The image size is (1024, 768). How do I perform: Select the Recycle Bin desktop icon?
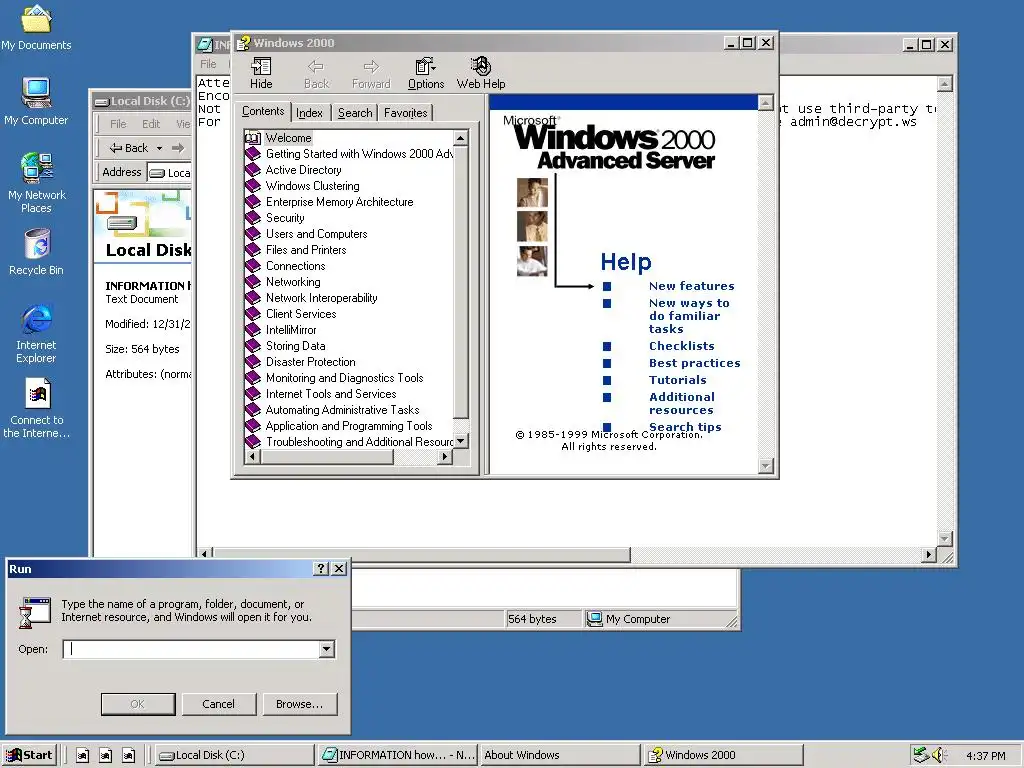pos(37,244)
